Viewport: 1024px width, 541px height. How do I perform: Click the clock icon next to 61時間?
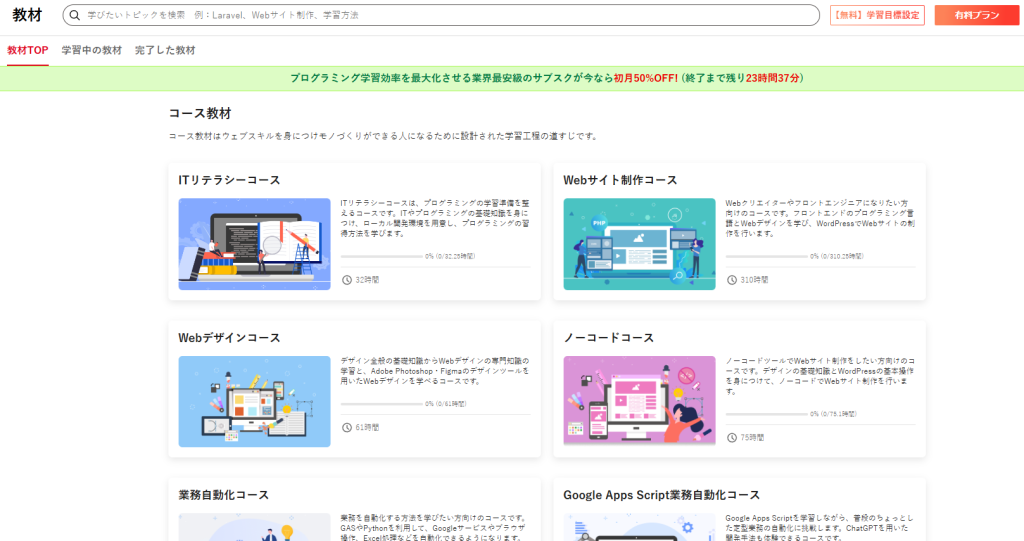click(x=347, y=427)
